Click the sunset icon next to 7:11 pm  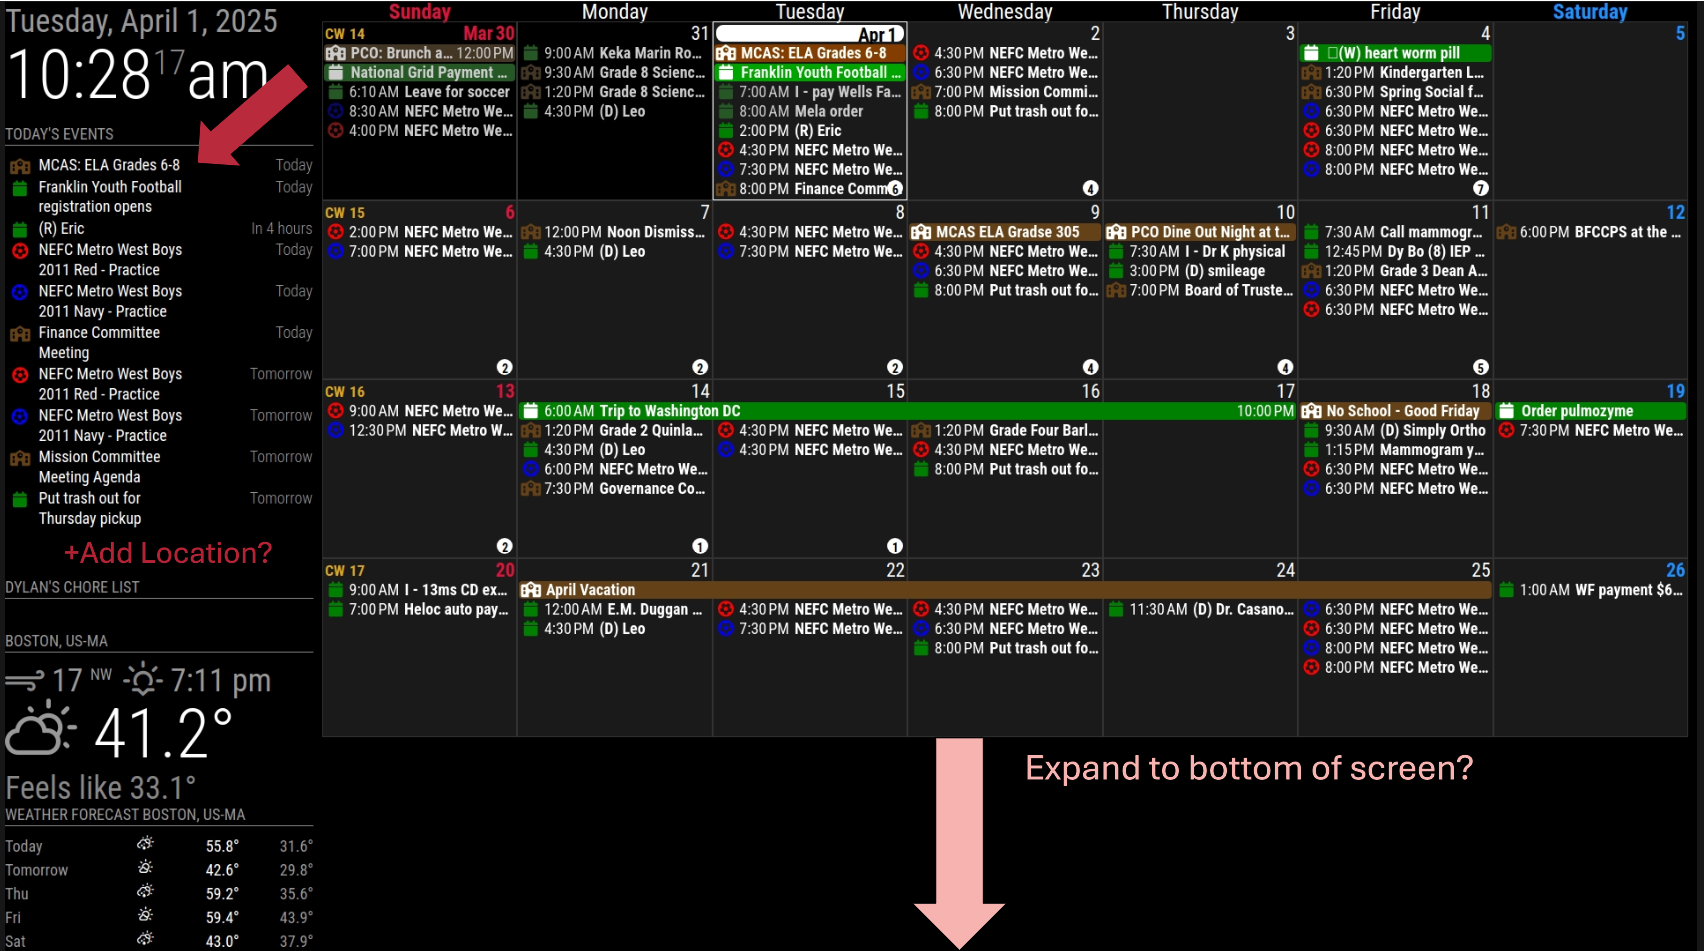tap(143, 681)
